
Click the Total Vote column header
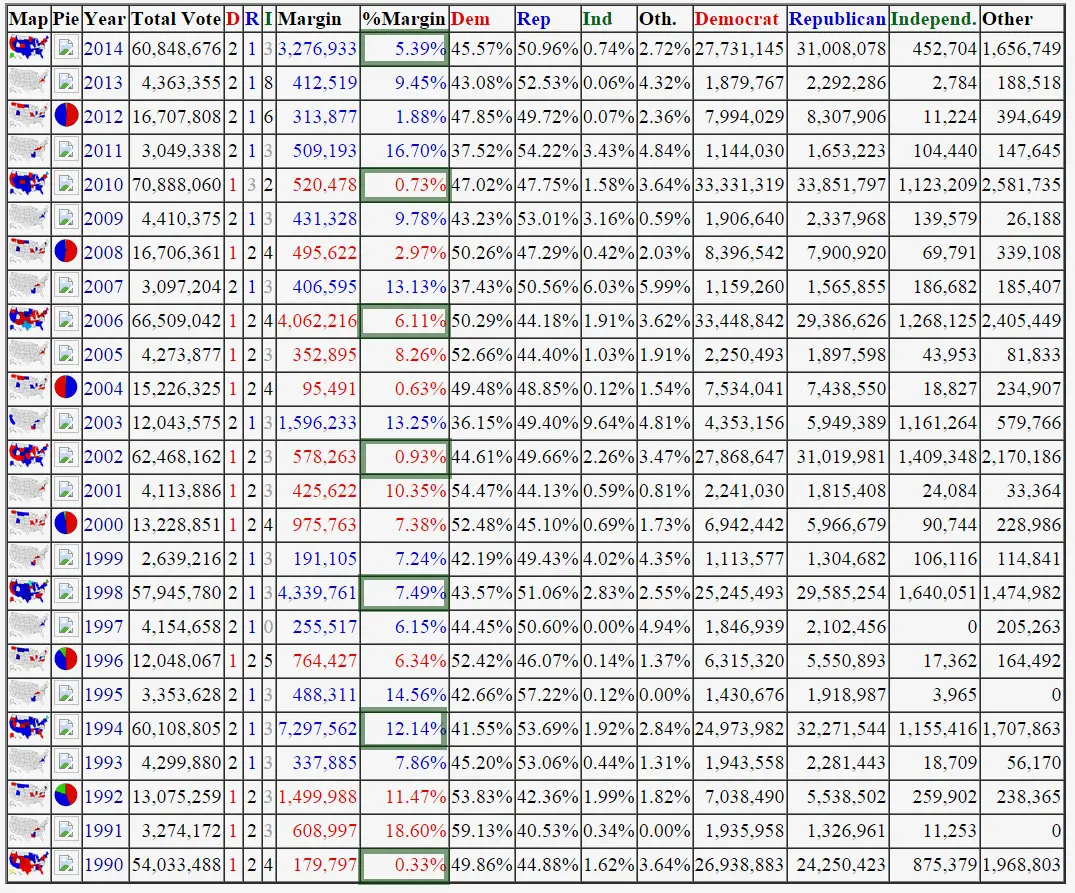[x=176, y=19]
